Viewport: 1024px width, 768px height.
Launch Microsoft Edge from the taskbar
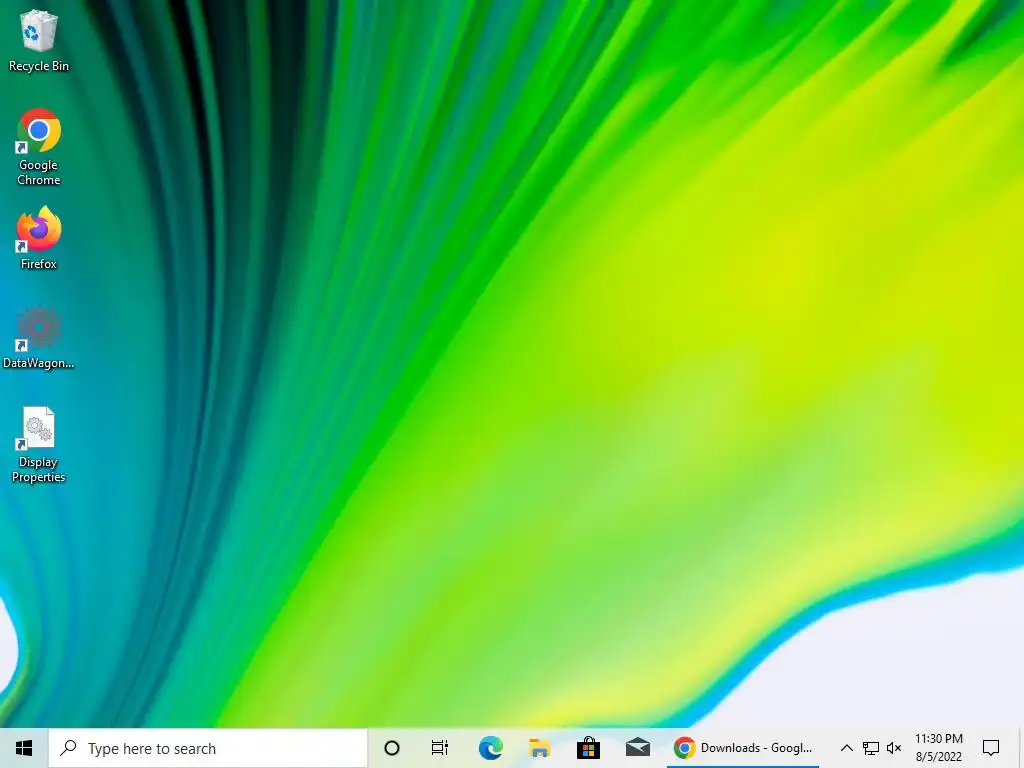[490, 748]
